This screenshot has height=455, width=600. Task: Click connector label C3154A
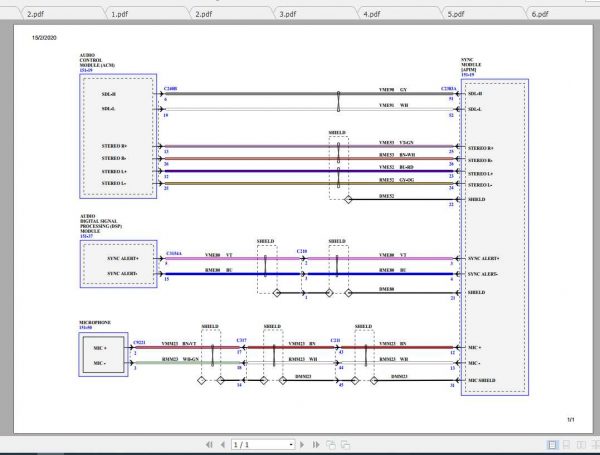coord(174,253)
